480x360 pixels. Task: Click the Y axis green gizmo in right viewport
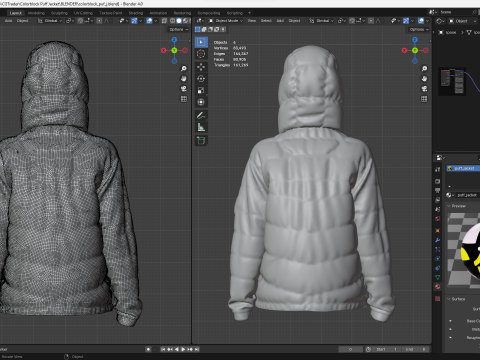pyautogui.click(x=415, y=50)
